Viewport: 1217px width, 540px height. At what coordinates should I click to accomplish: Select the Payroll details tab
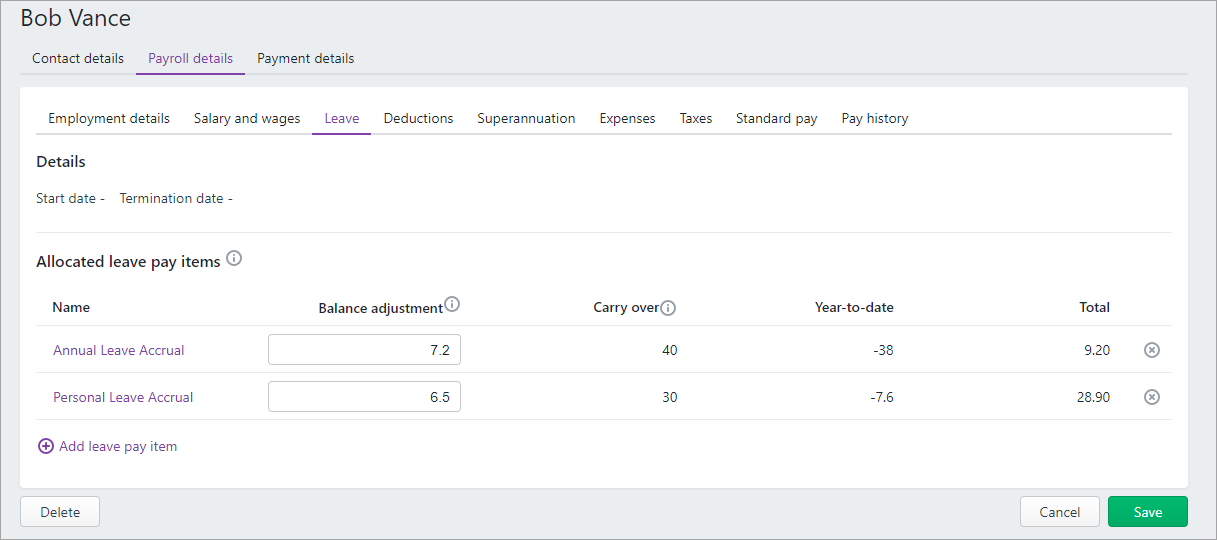pyautogui.click(x=190, y=58)
